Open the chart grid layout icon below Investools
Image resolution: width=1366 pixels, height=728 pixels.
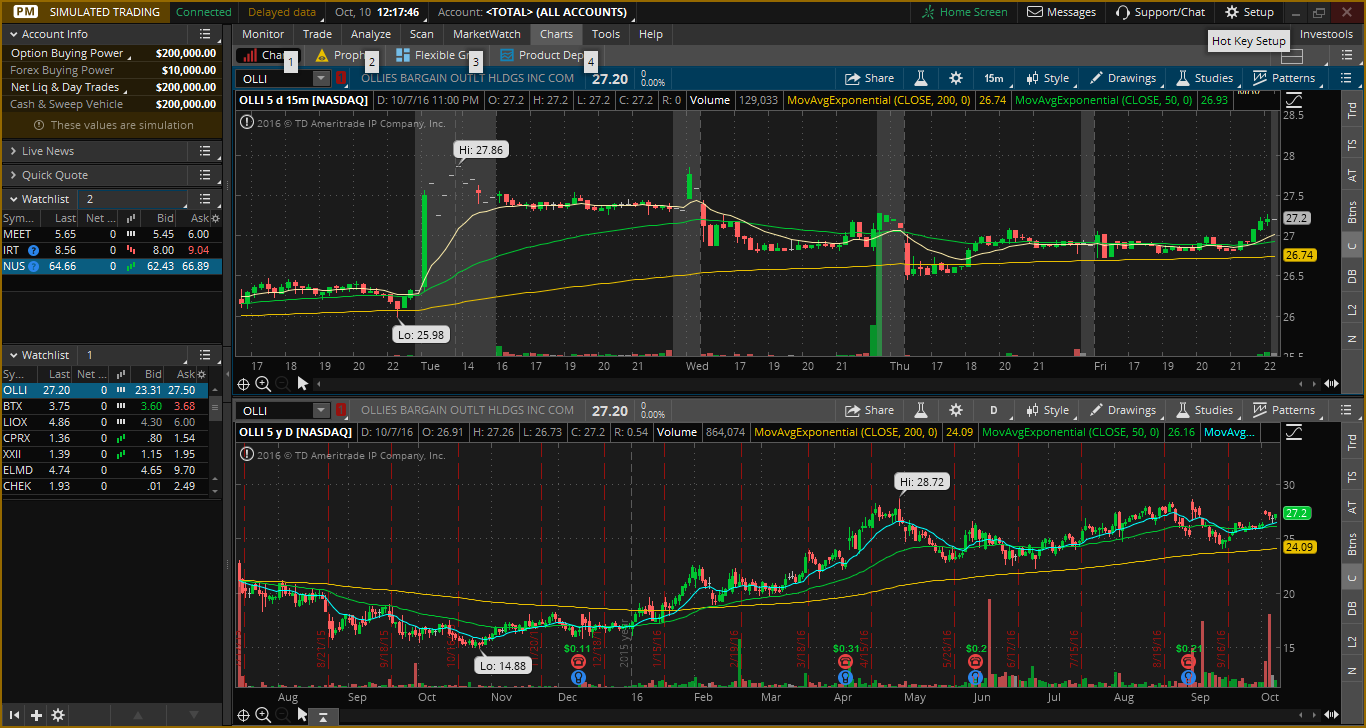[1291, 56]
